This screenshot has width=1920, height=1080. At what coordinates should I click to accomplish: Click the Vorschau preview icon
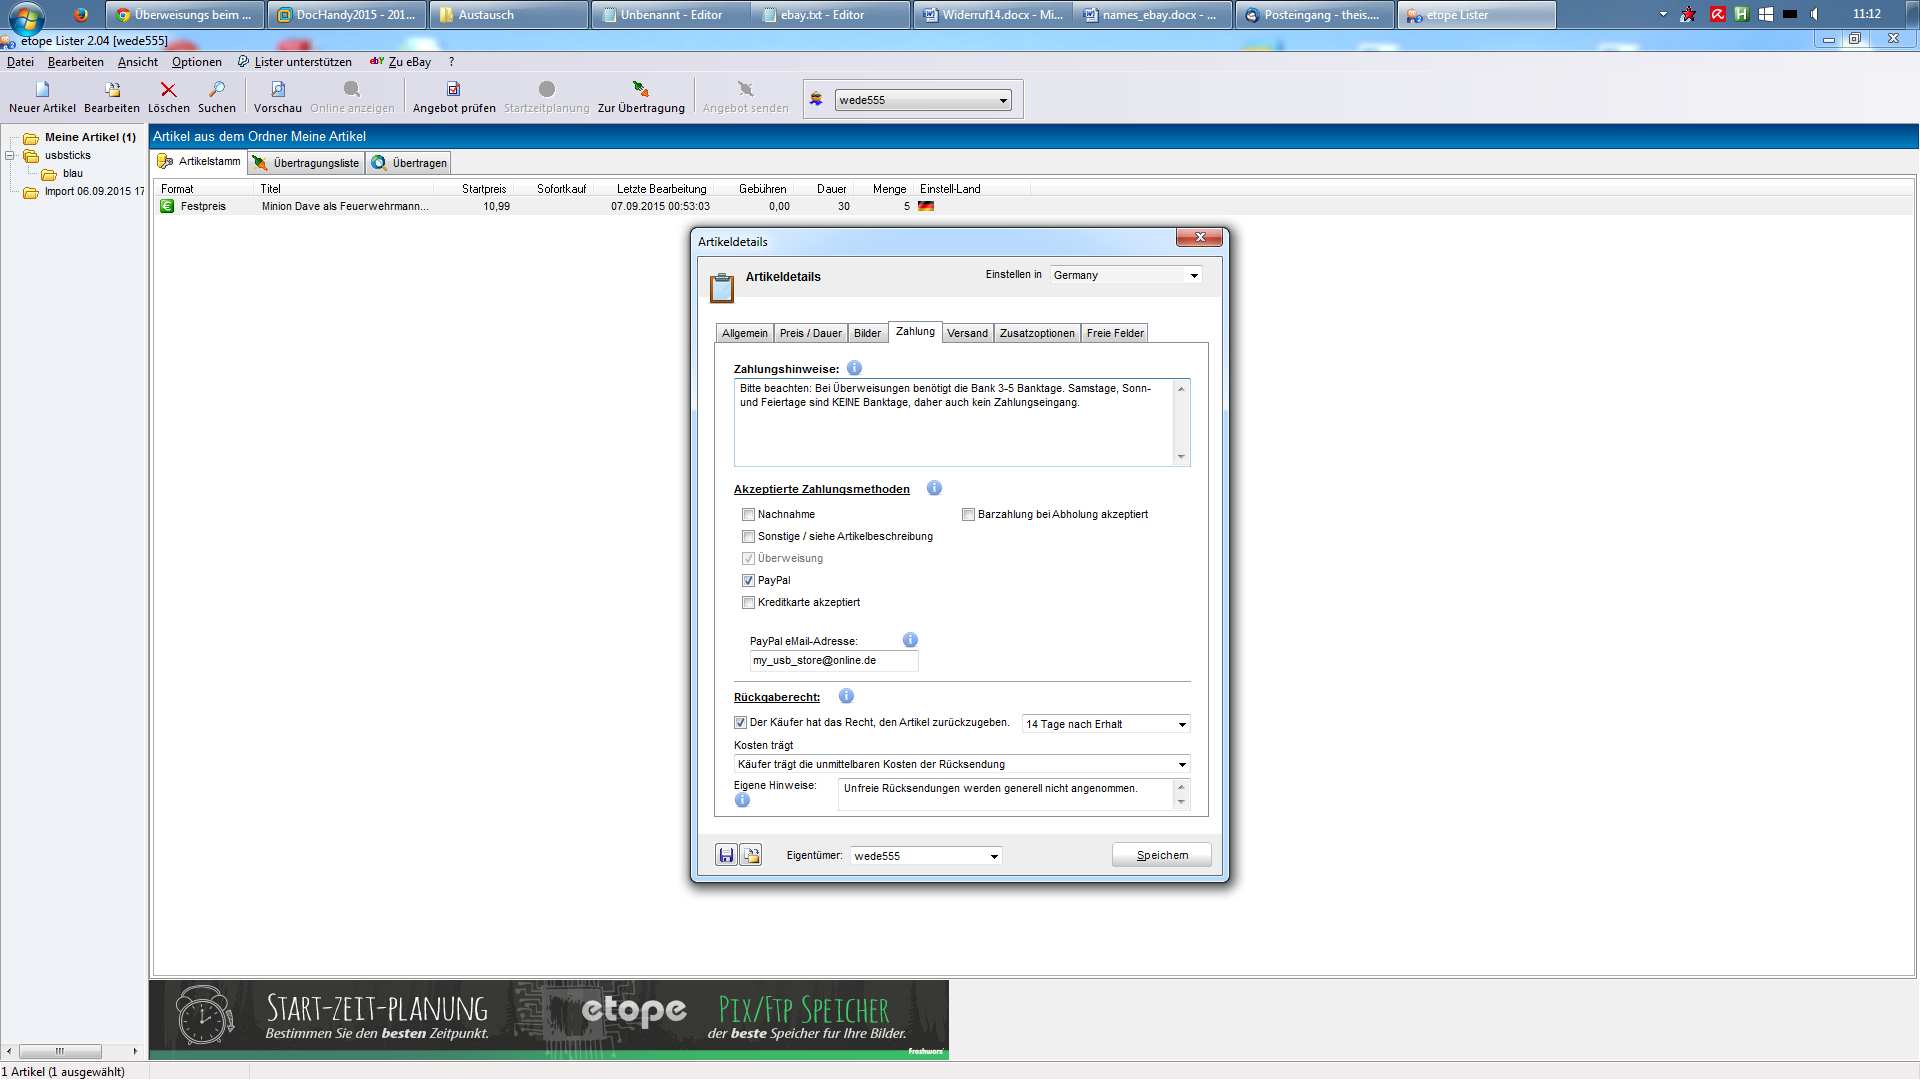[278, 90]
